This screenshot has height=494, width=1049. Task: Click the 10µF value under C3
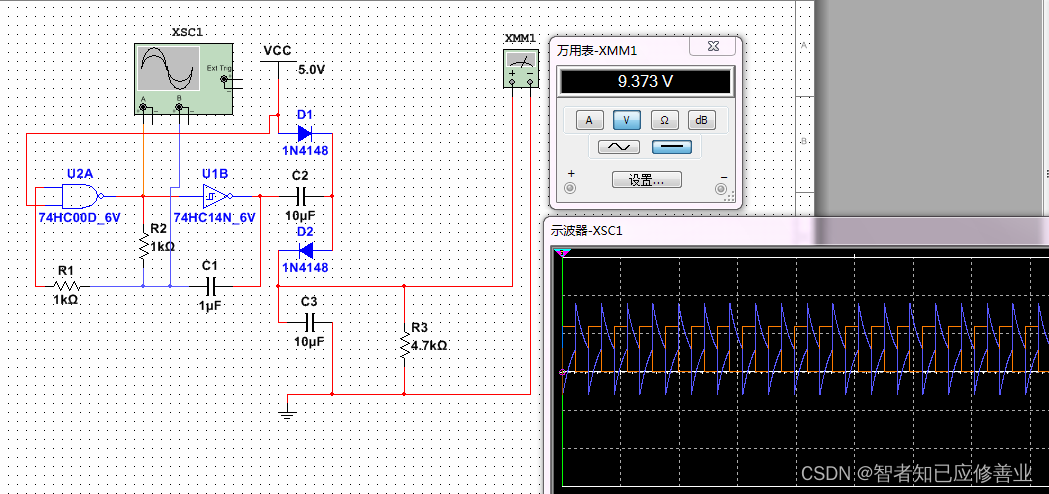click(x=308, y=341)
